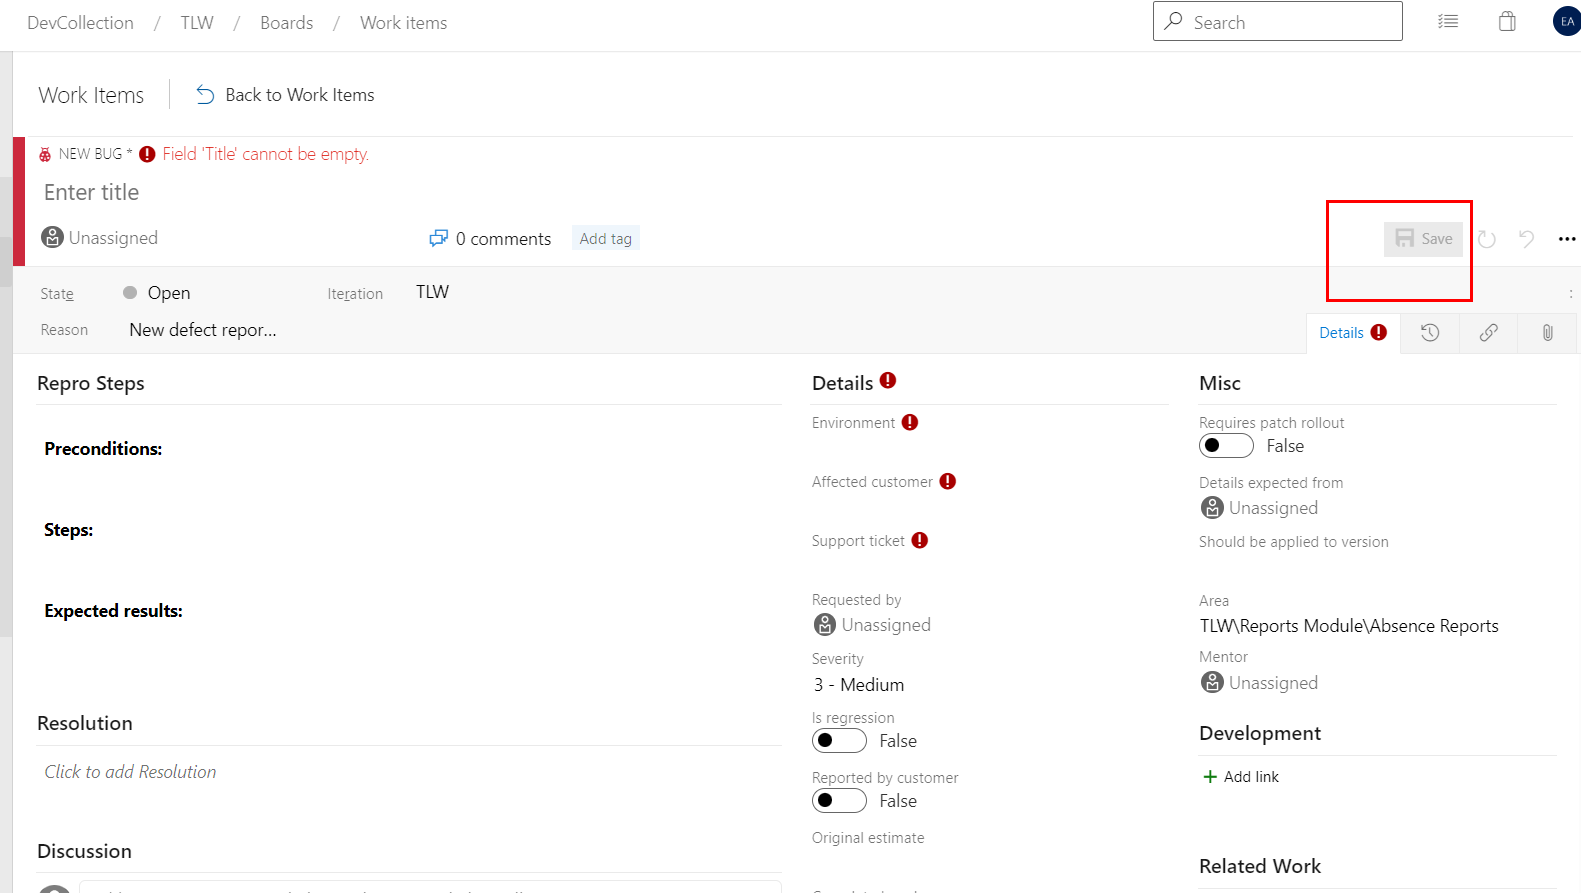Click the plus icon beside Add link
1581x893 pixels.
(1210, 777)
